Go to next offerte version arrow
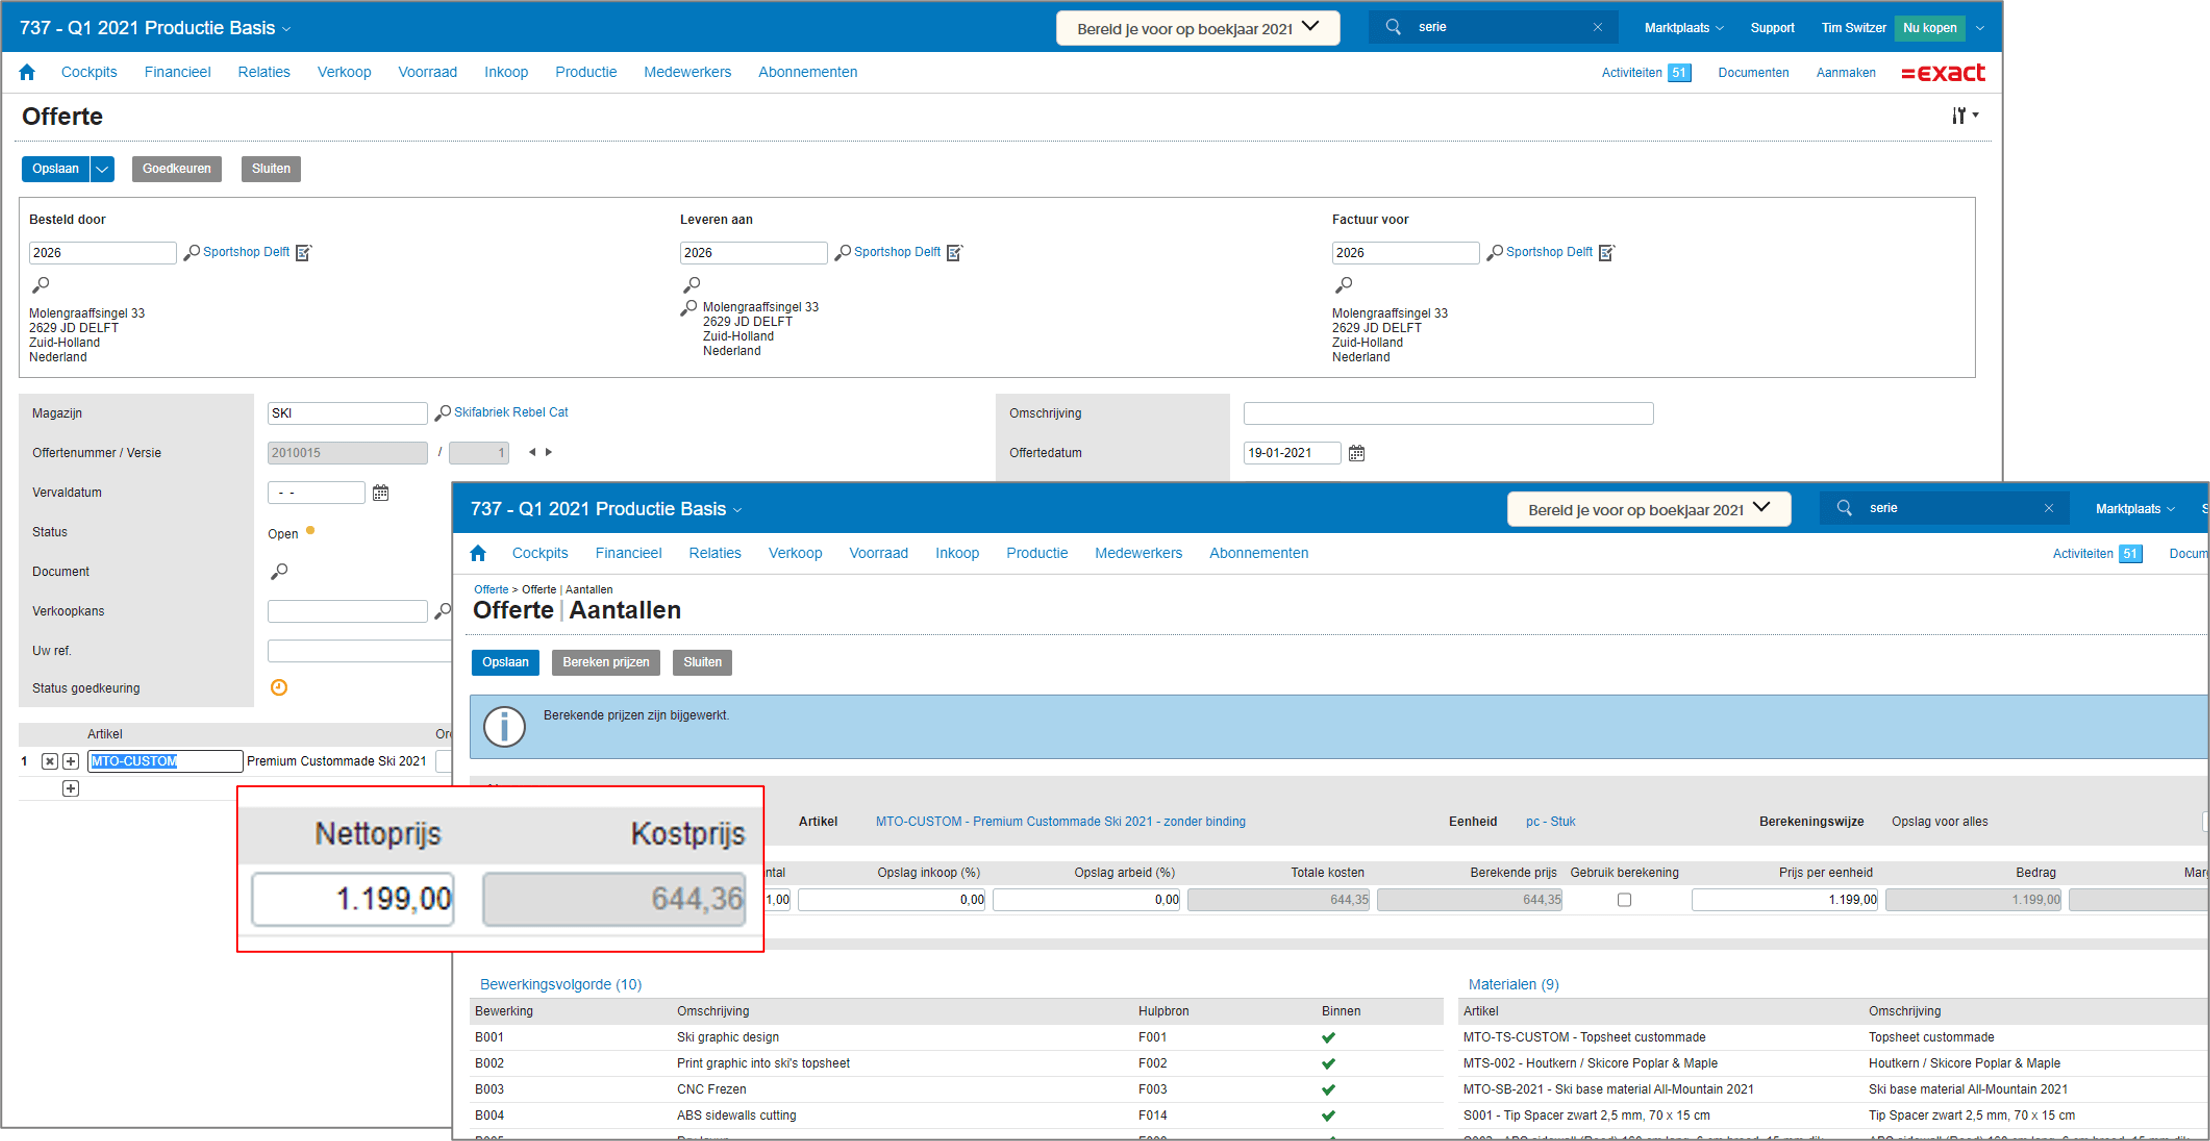The image size is (2210, 1141). [549, 452]
